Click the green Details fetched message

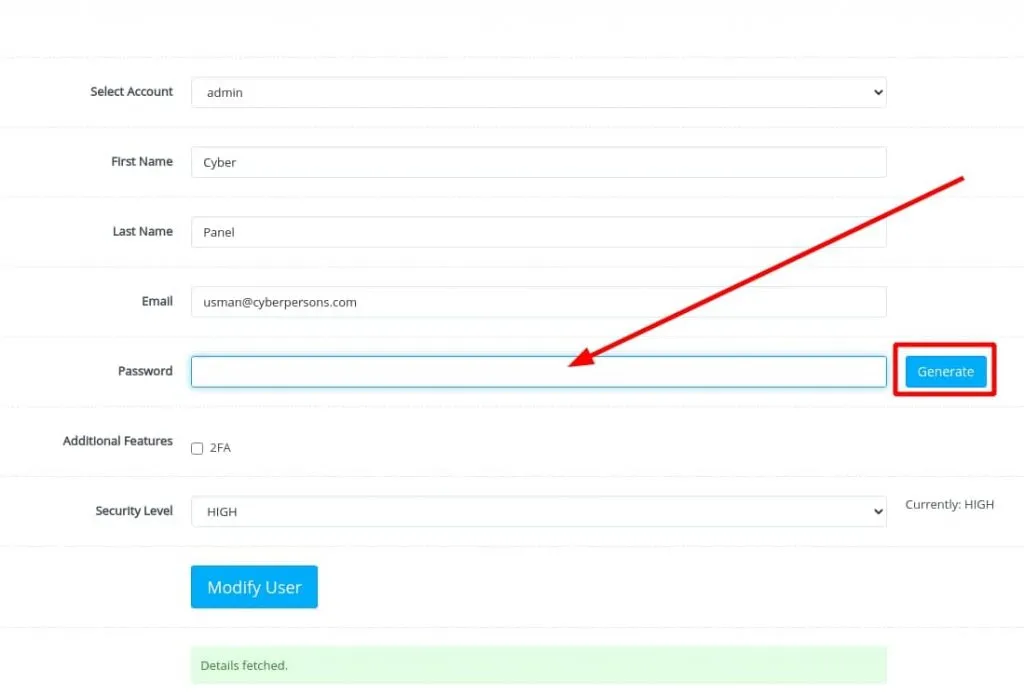coord(538,665)
